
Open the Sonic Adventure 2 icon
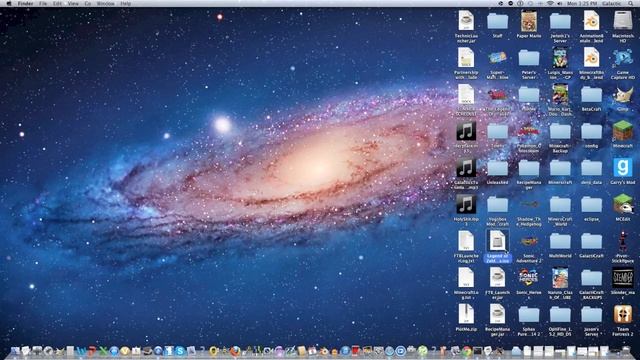pyautogui.click(x=529, y=242)
